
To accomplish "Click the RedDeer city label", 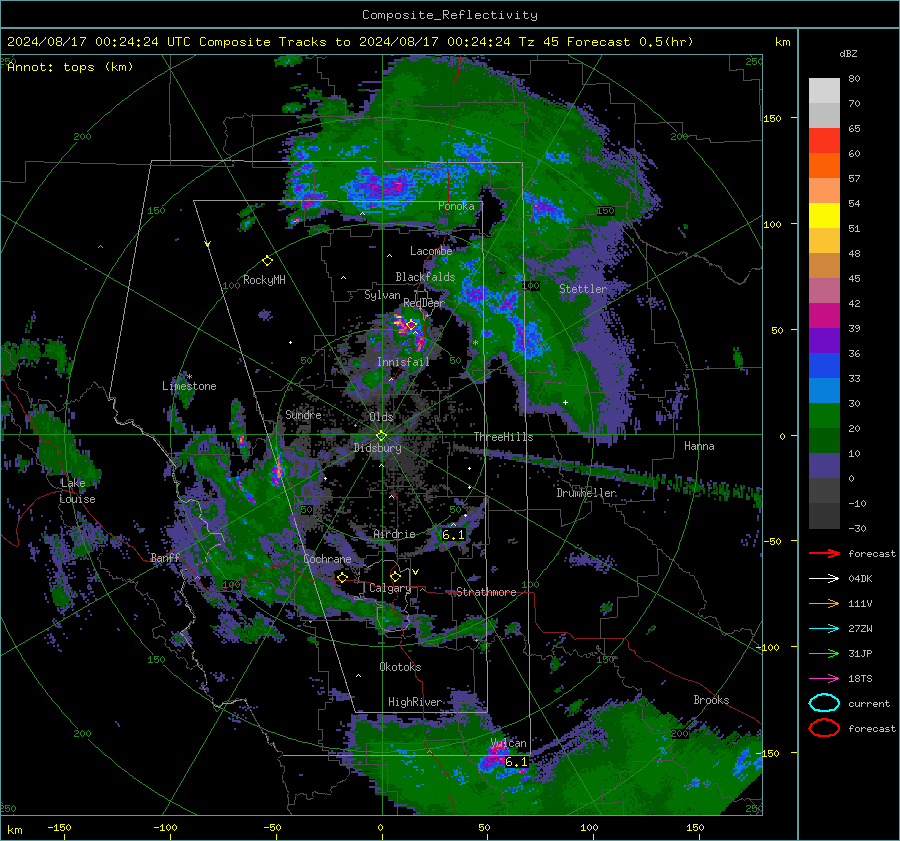I will pos(424,303).
